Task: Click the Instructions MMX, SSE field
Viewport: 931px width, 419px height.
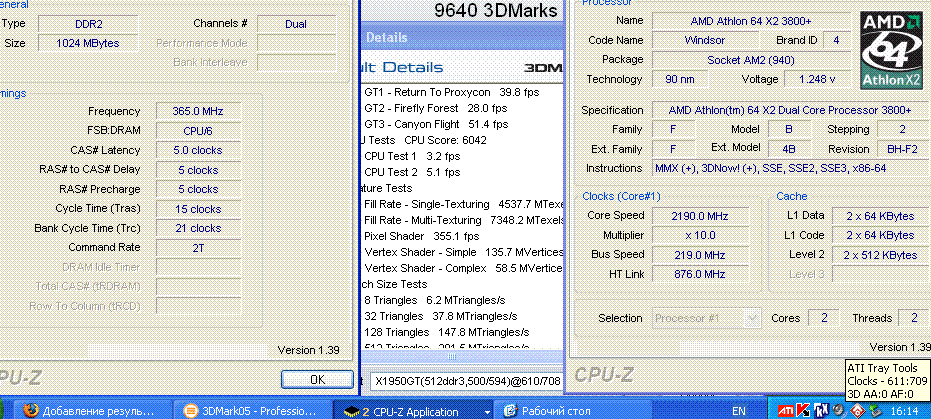Action: (x=789, y=169)
